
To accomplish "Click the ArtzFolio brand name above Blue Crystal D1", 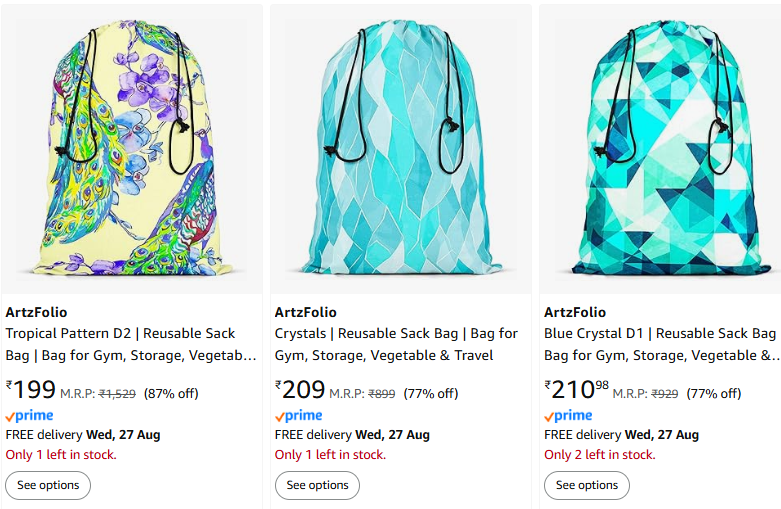I will (x=575, y=312).
